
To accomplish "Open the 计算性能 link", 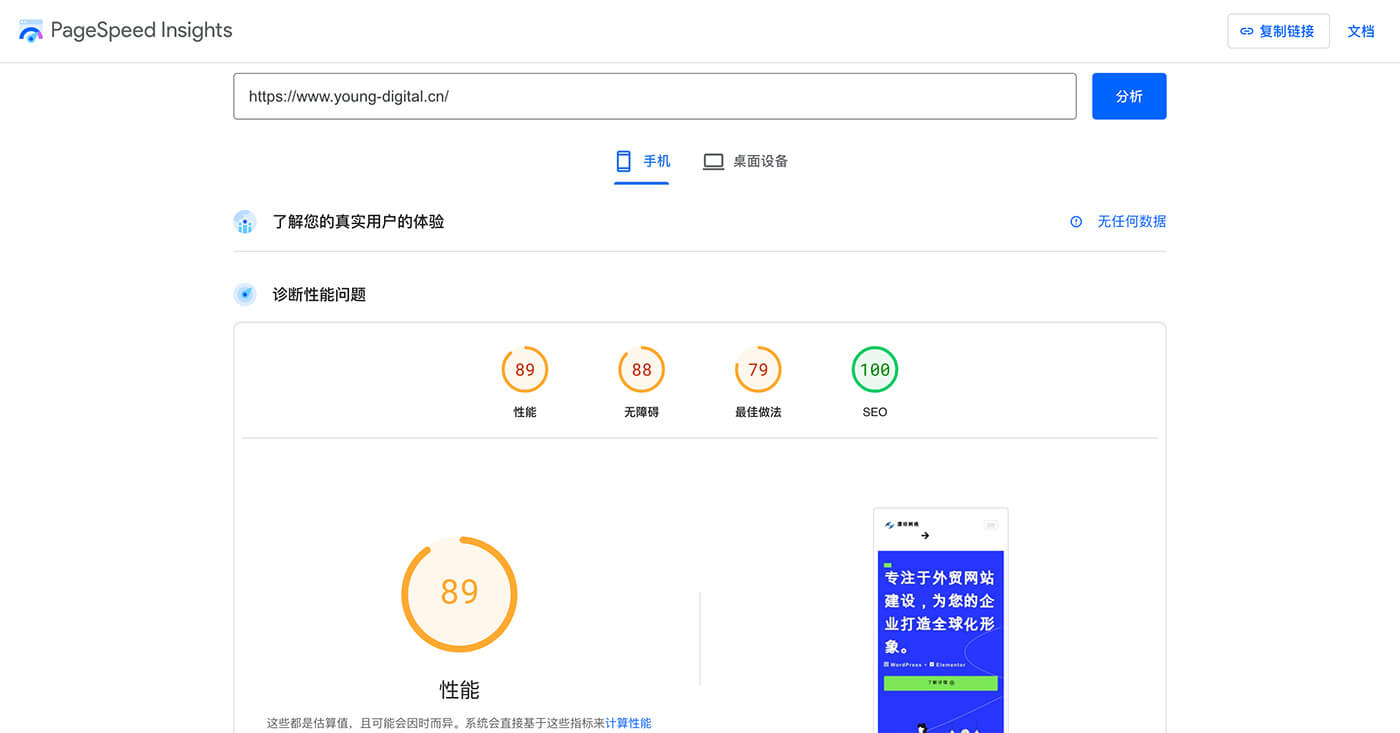I will coord(628,723).
